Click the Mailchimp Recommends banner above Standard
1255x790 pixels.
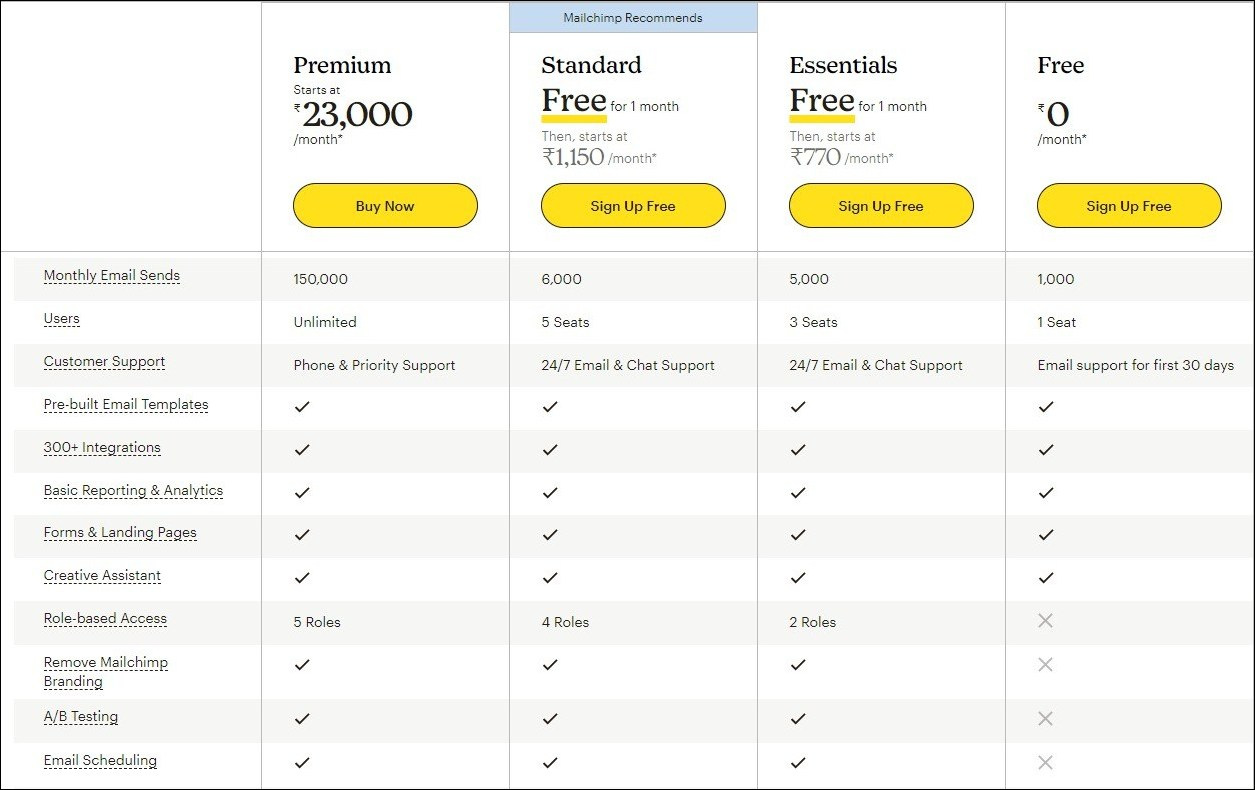point(633,17)
